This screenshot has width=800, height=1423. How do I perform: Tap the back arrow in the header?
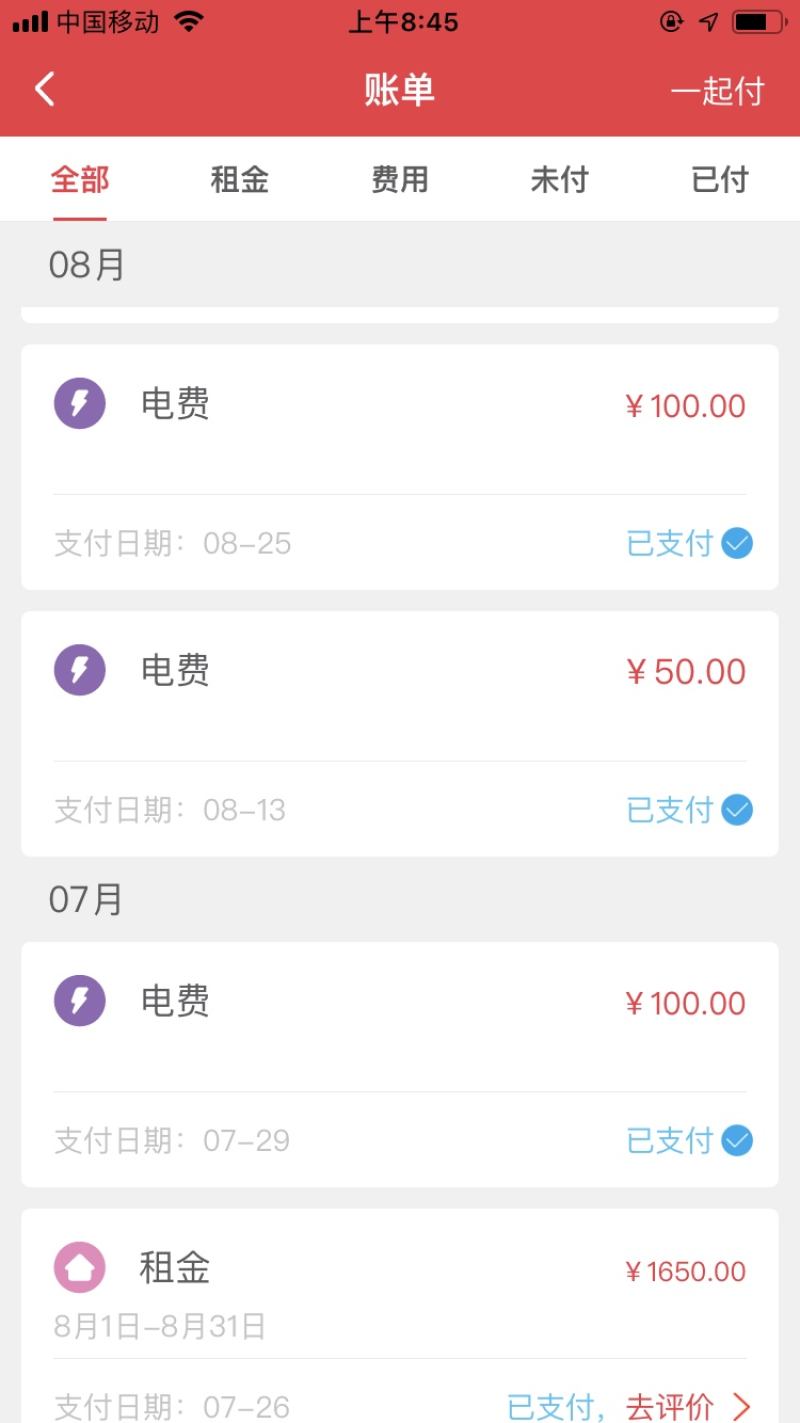coord(44,89)
